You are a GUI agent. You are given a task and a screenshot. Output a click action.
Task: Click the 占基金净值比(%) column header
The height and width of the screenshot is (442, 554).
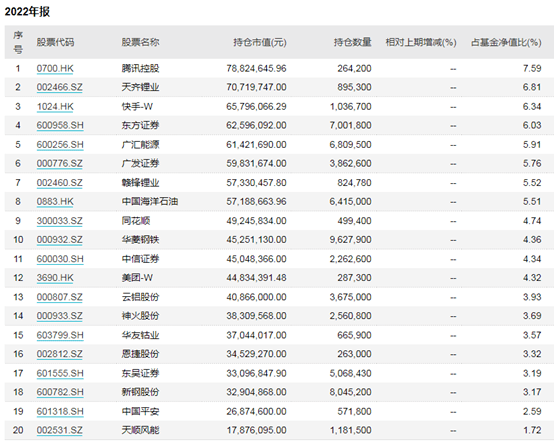click(506, 42)
